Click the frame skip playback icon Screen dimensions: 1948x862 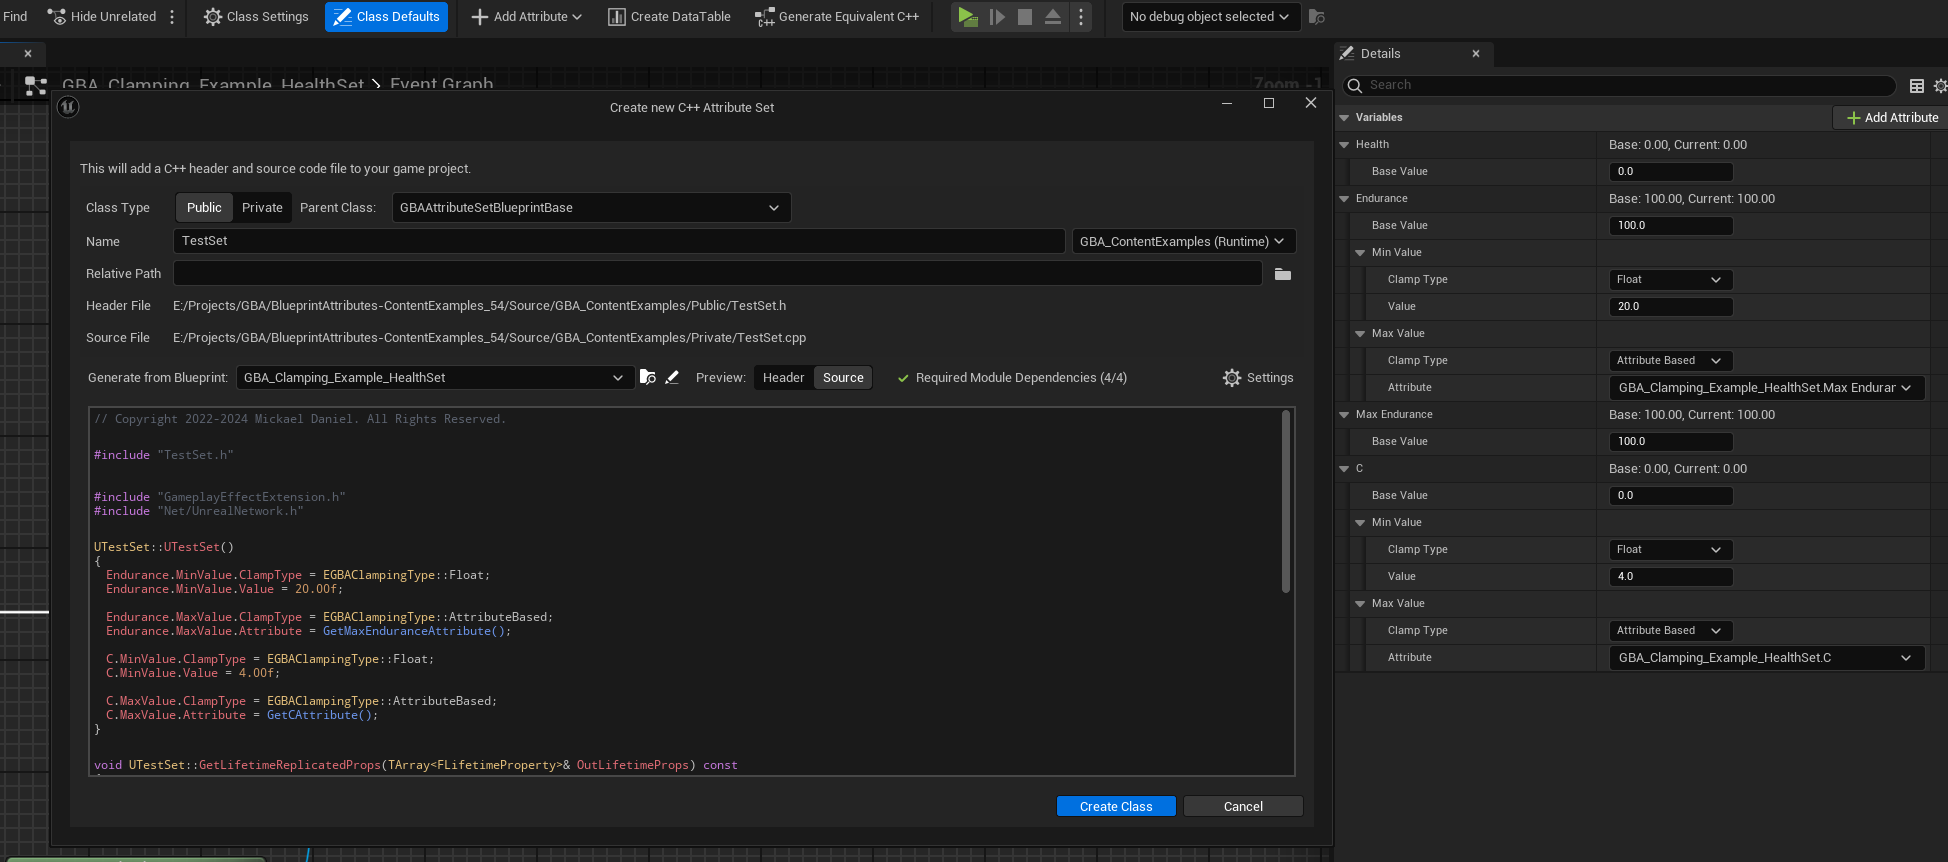[997, 16]
